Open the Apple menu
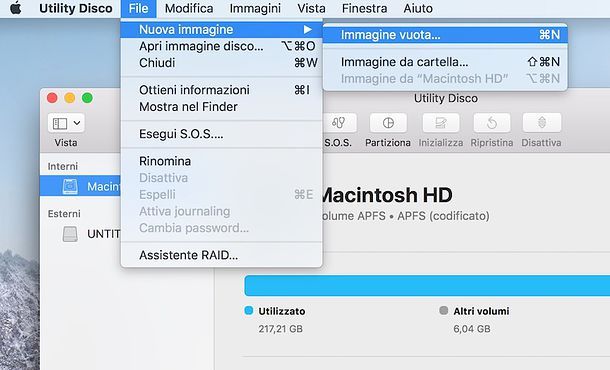This screenshot has width=610, height=370. 16,8
